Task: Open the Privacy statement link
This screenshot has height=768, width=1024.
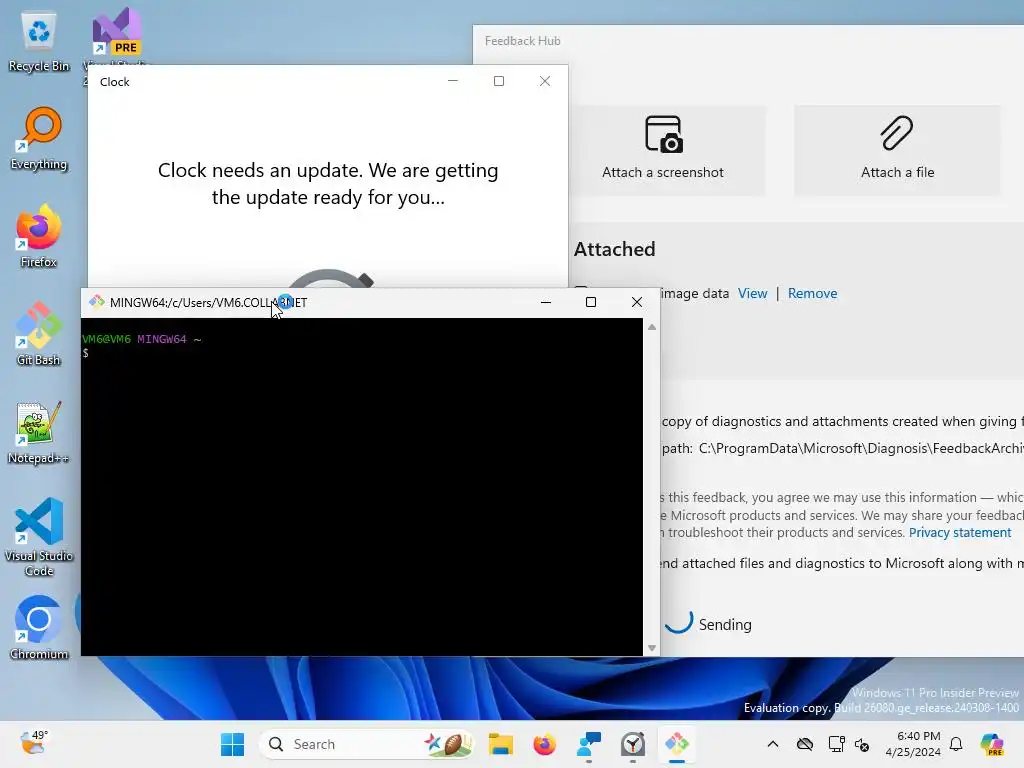Action: tap(960, 532)
